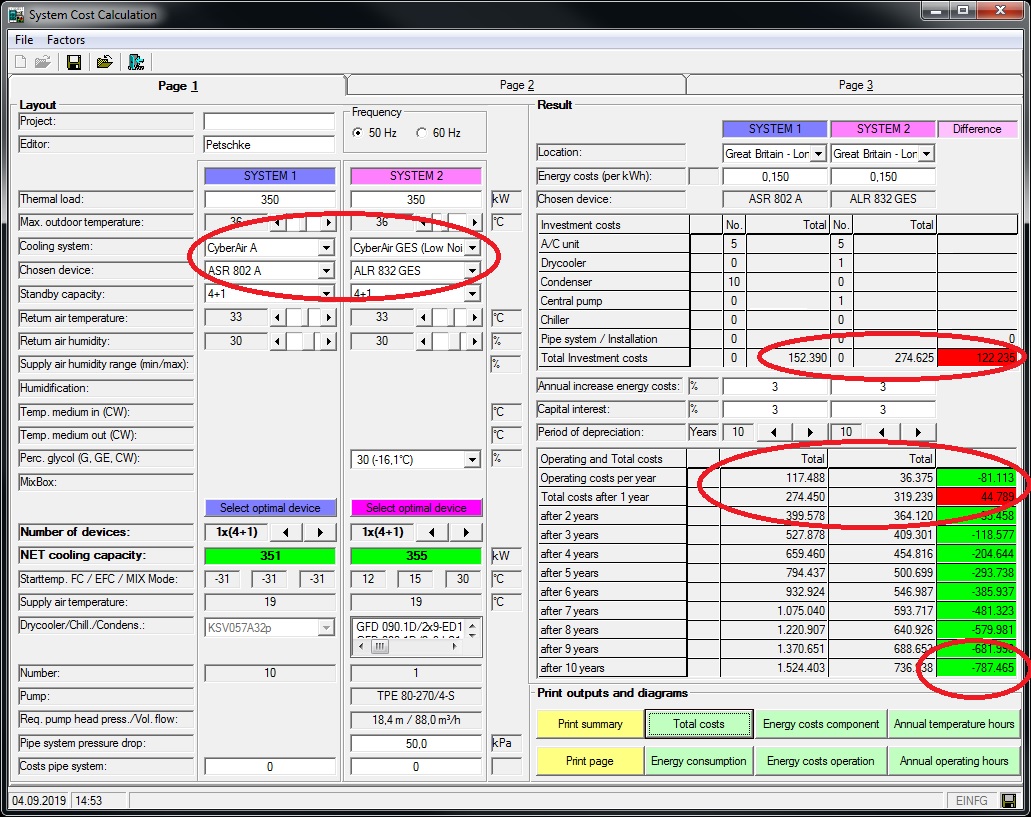The height and width of the screenshot is (817, 1031).
Task: Switch to the Page 2 tab
Action: click(x=516, y=85)
